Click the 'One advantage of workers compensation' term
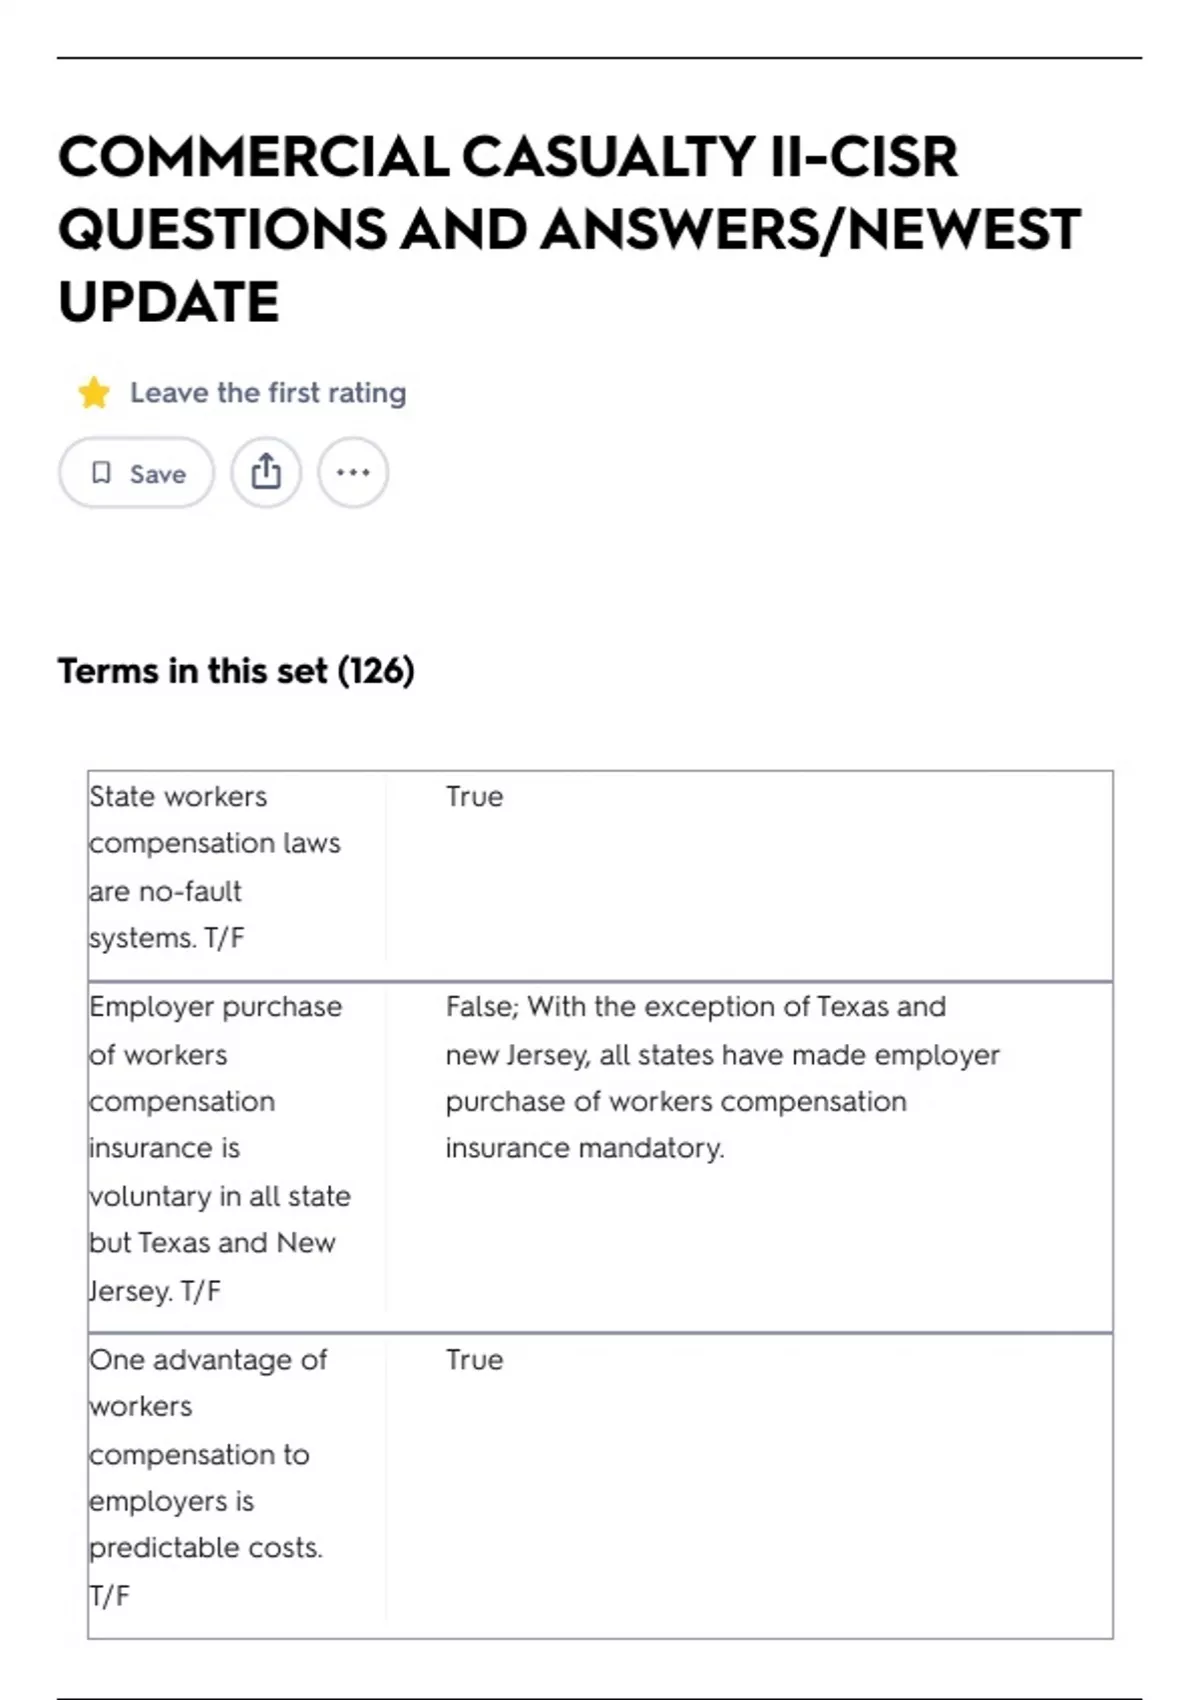 (208, 1477)
